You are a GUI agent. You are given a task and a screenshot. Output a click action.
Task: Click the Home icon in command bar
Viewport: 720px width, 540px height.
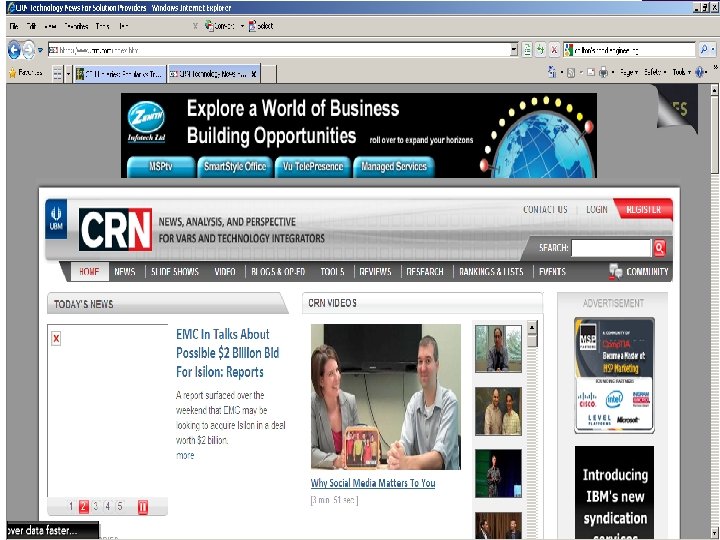pos(551,73)
